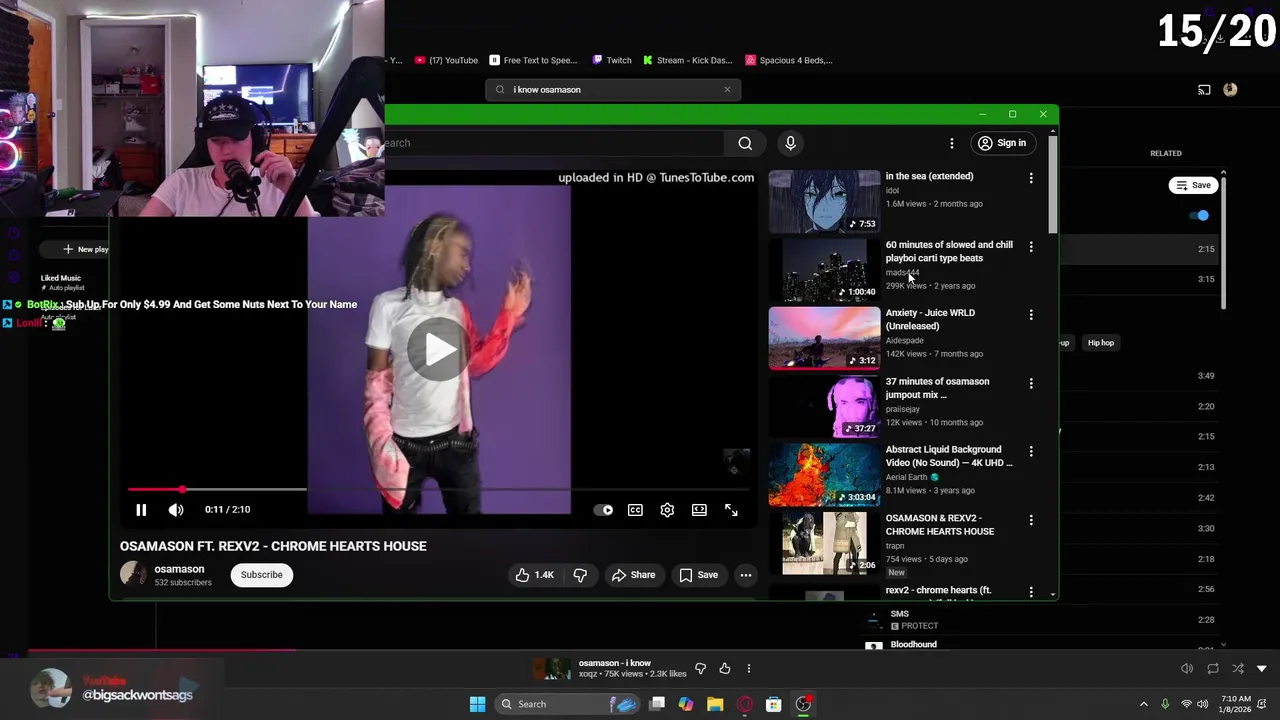Like the Chrome Hearts House video
Viewport: 1280px width, 720px height.
point(534,575)
